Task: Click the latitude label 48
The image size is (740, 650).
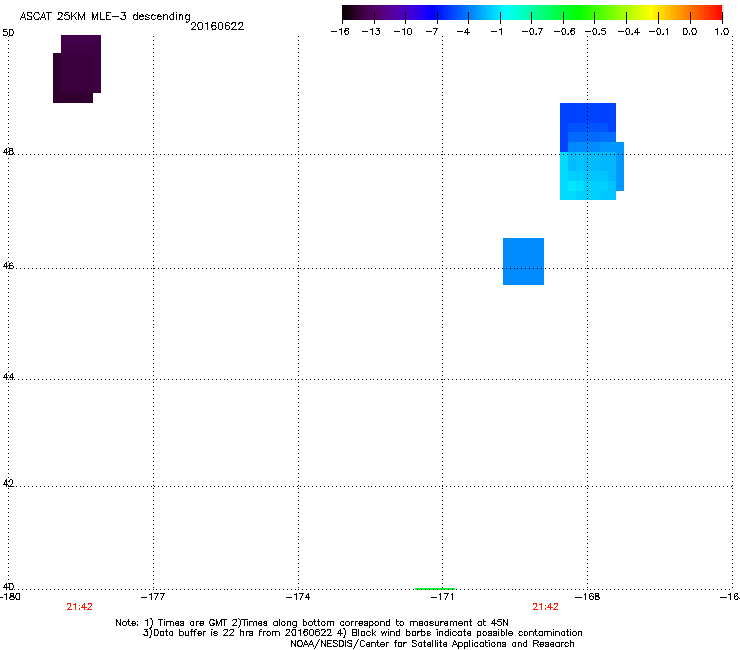Action: 8,152
